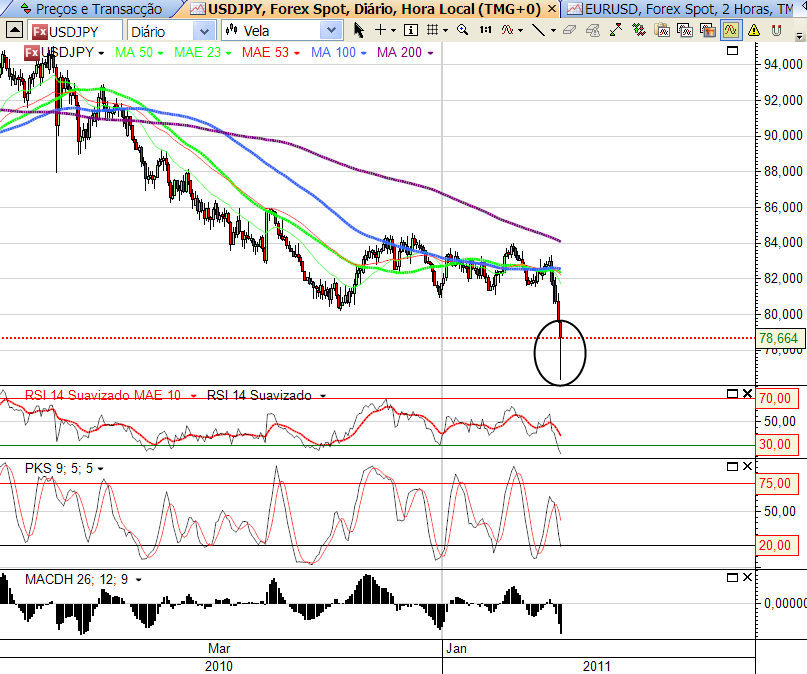Maximize the RSI indicator panel
The height and width of the screenshot is (674, 807).
pos(732,394)
